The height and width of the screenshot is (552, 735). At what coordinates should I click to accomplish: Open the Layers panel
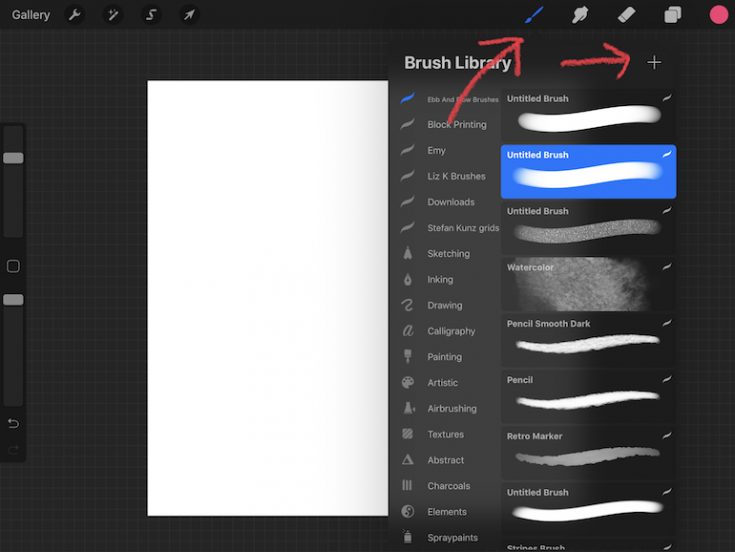pyautogui.click(x=673, y=15)
